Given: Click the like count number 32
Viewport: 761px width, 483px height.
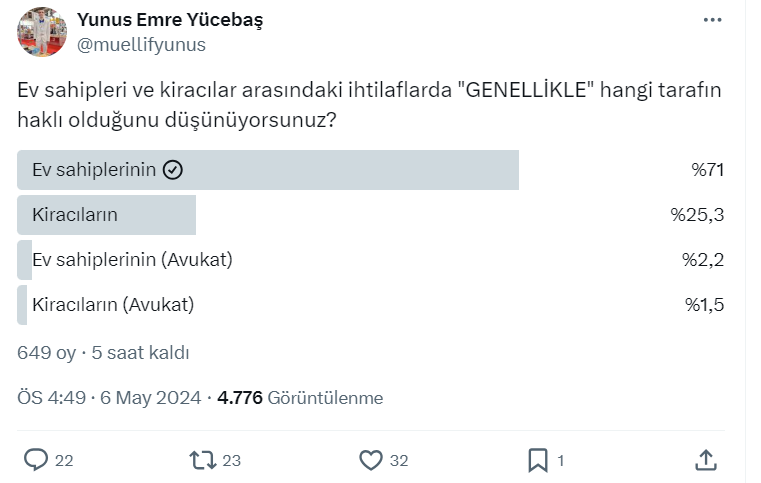Looking at the screenshot, I should point(399,461).
